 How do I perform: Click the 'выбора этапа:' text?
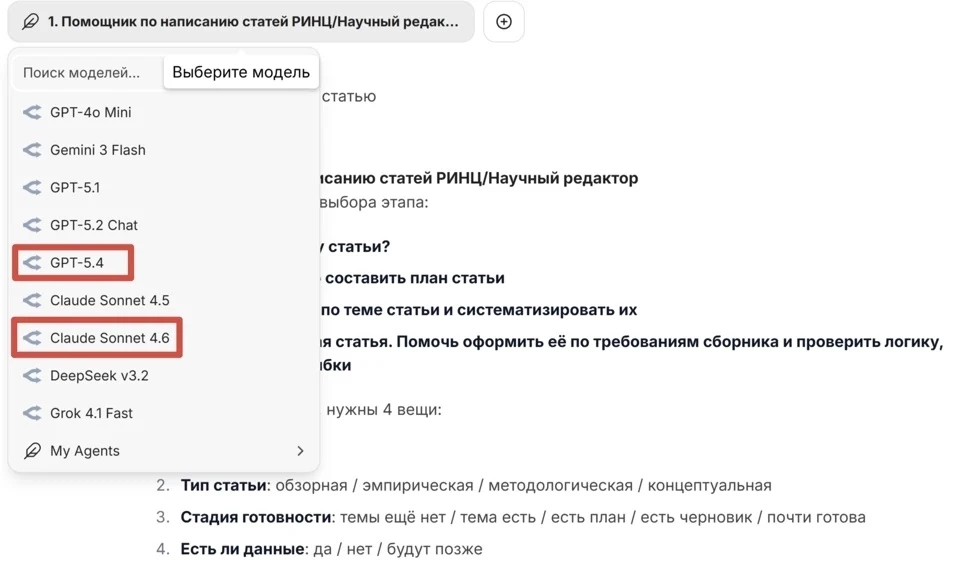click(373, 202)
